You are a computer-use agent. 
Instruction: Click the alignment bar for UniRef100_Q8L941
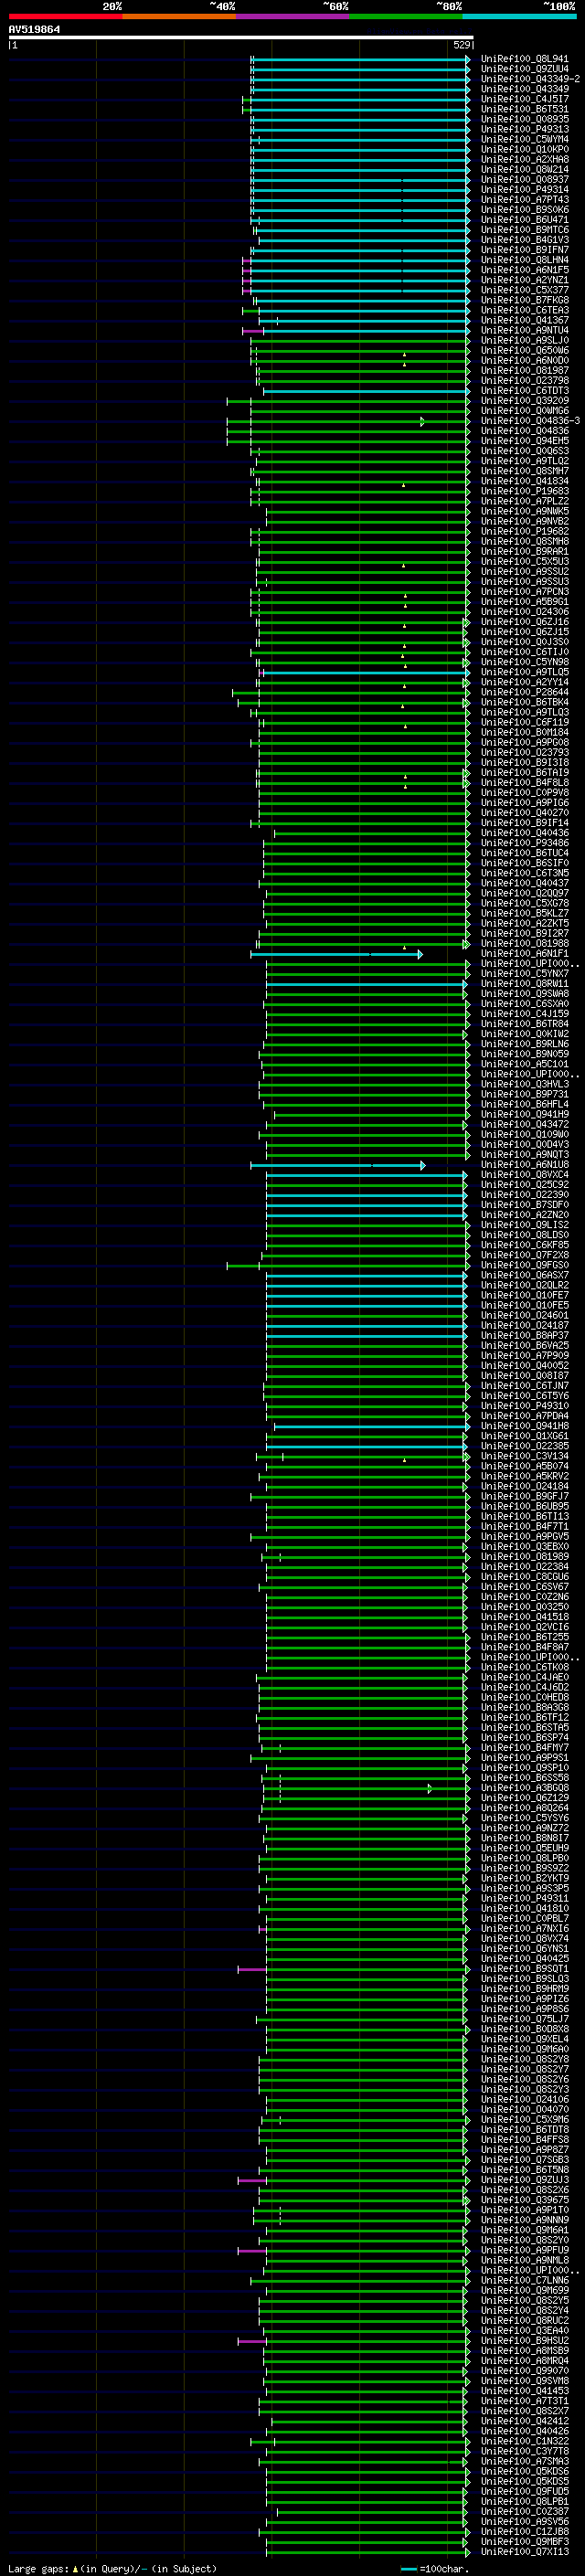pyautogui.click(x=360, y=60)
